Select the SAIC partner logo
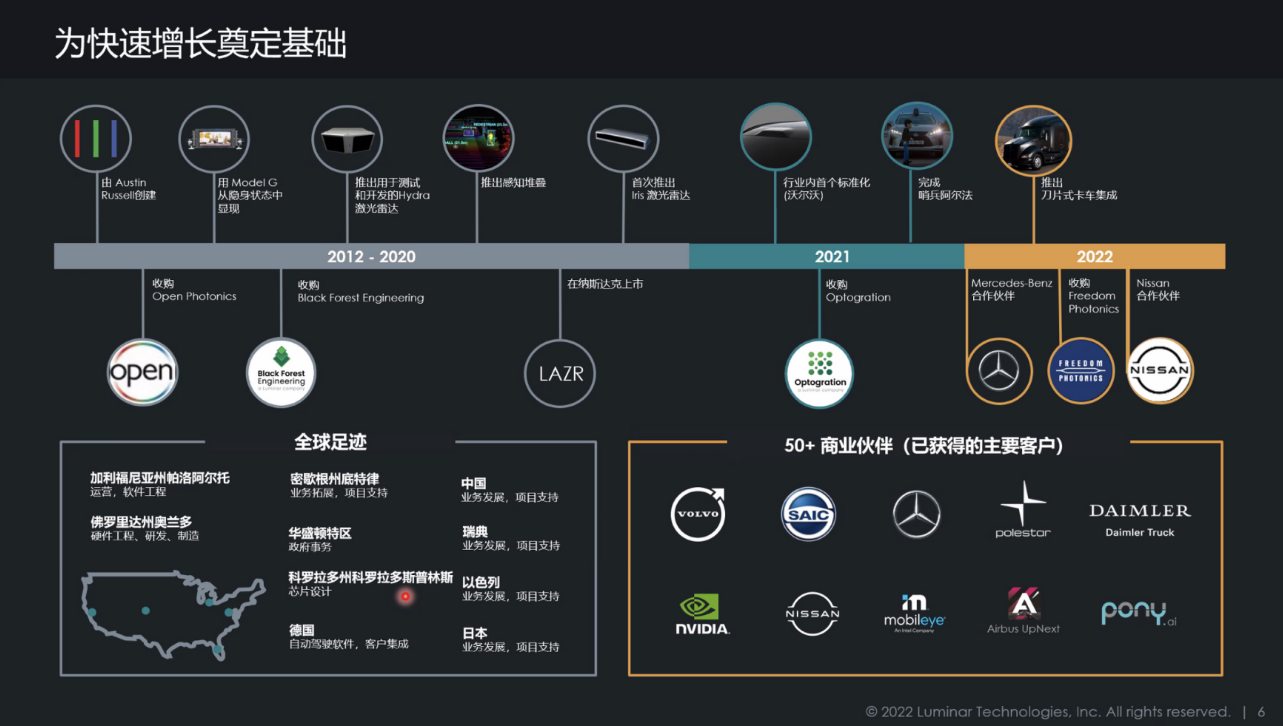 point(808,514)
